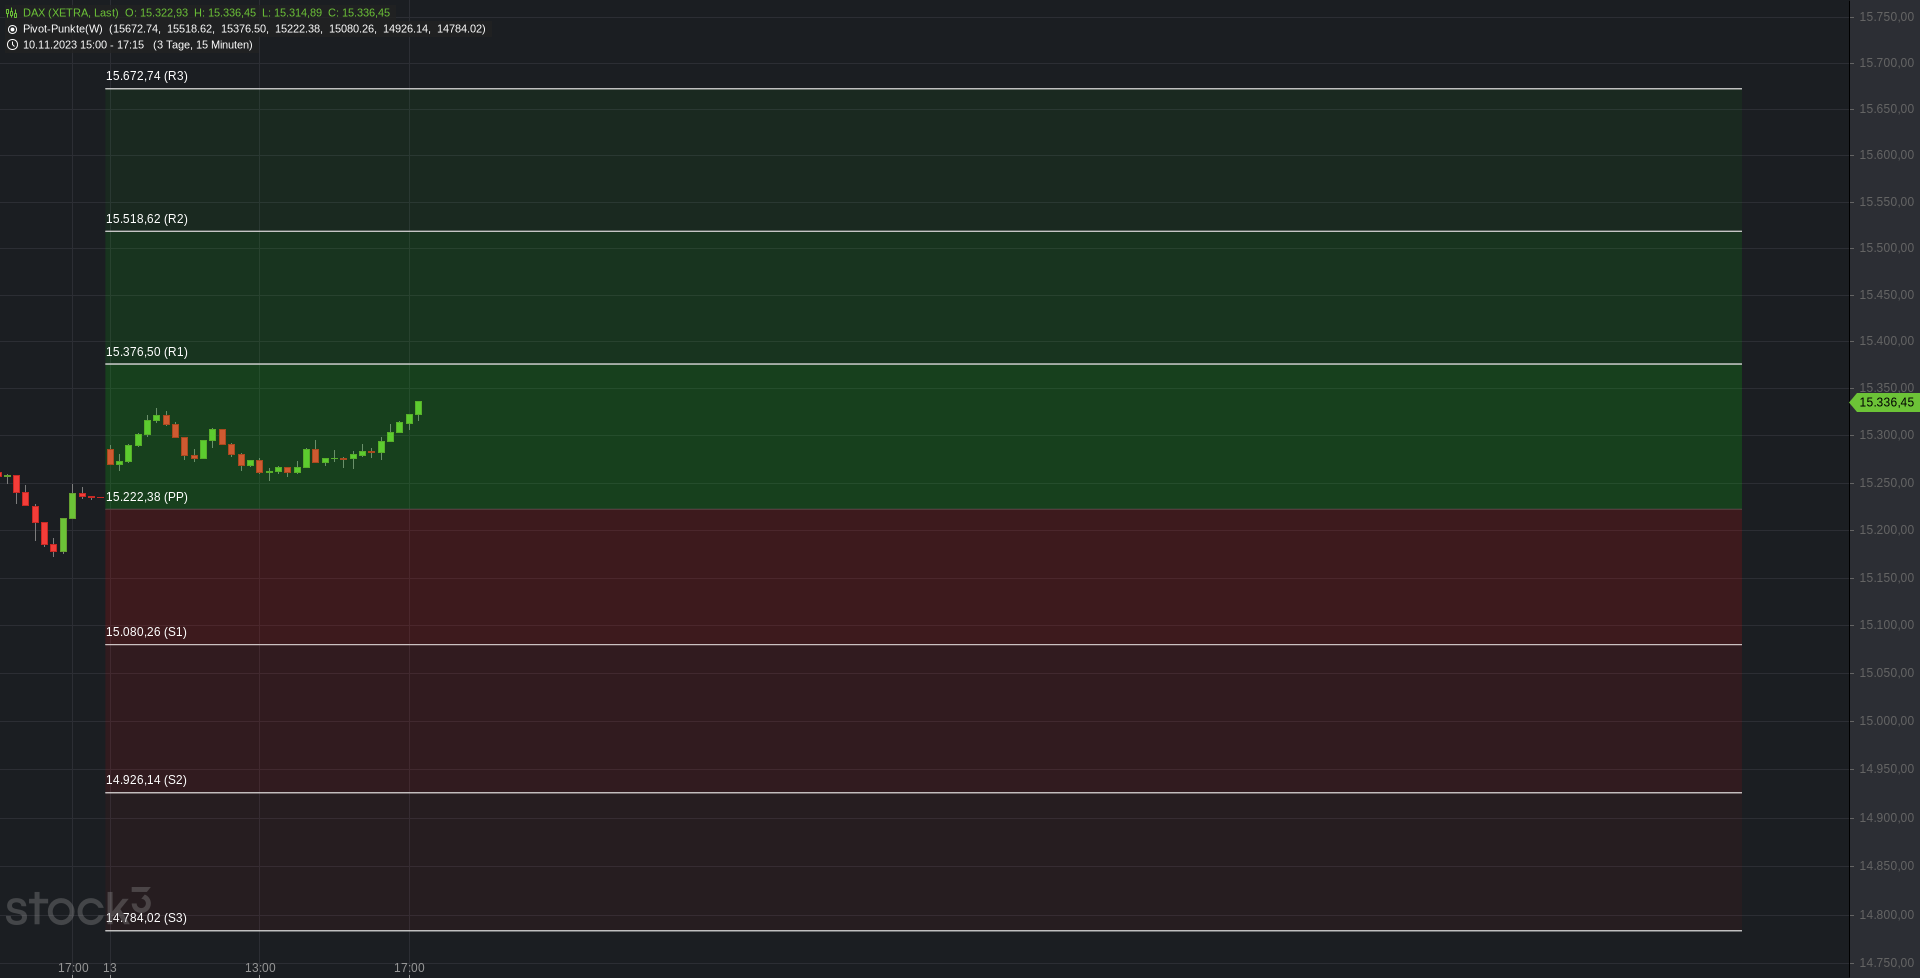Click the clock icon next to the date range
The height and width of the screenshot is (978, 1920).
pyautogui.click(x=12, y=45)
